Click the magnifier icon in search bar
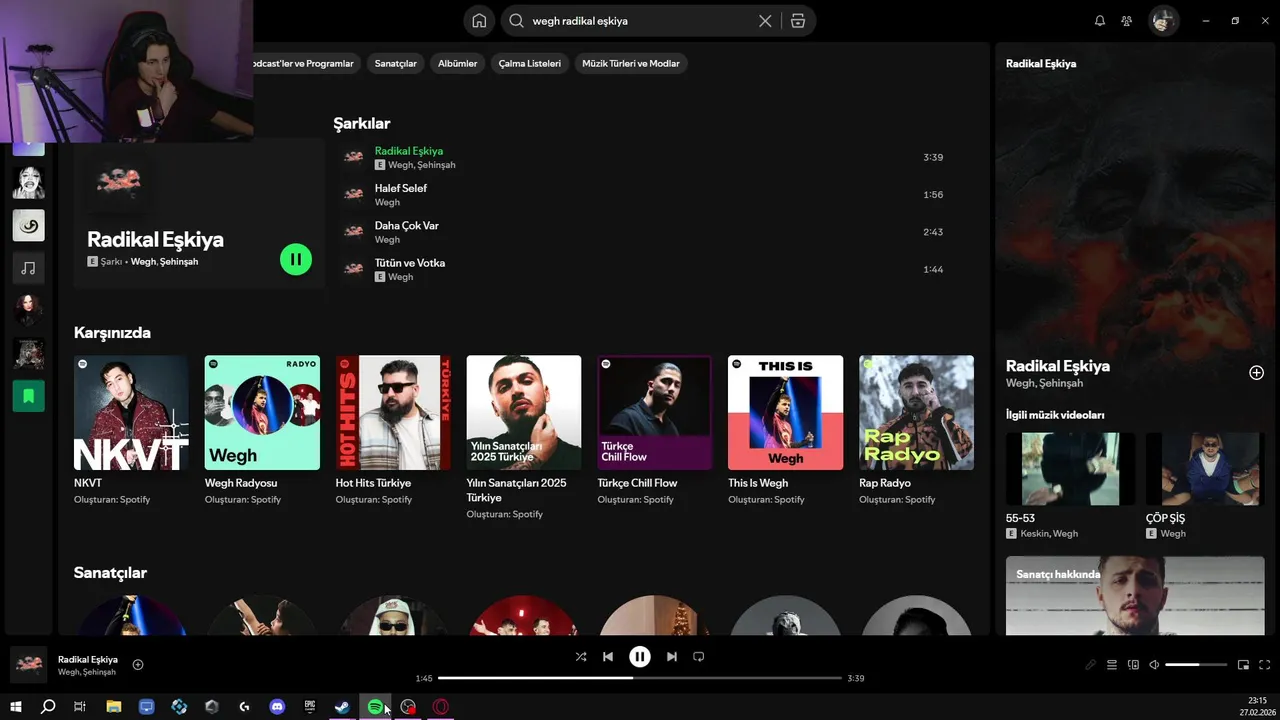 pos(517,21)
